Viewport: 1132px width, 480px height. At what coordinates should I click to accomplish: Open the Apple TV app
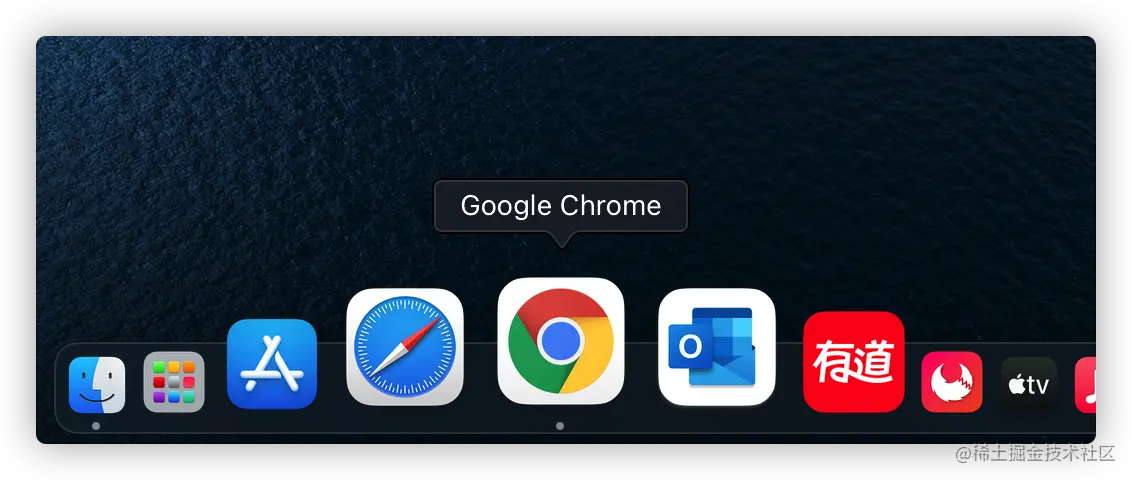click(x=1029, y=385)
